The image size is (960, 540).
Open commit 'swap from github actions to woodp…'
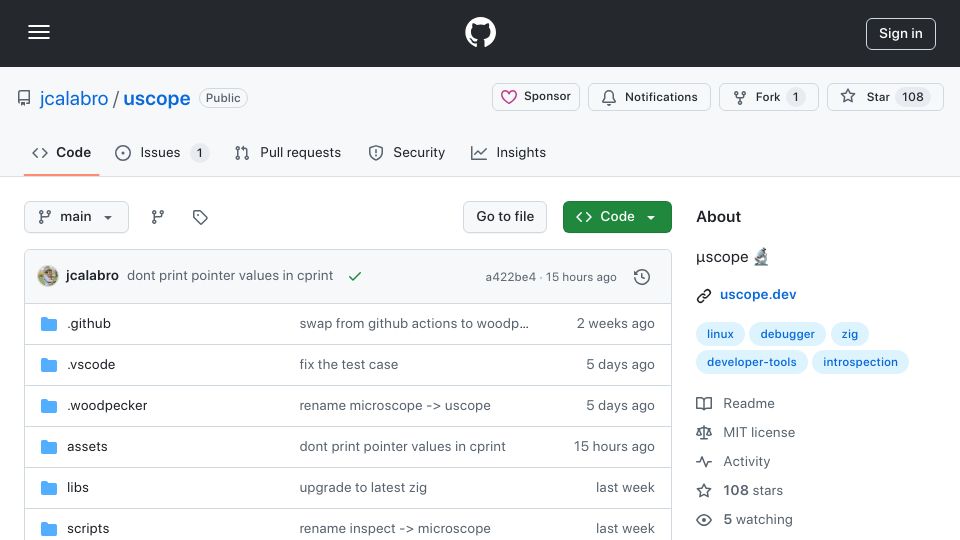(414, 323)
